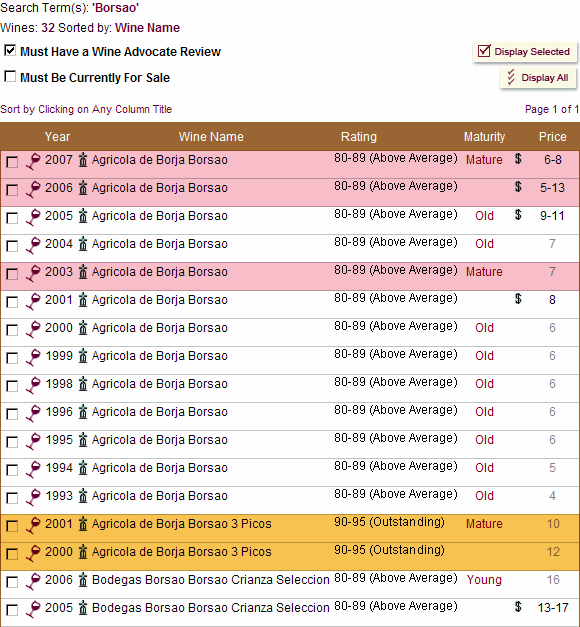The image size is (580, 627).
Task: Select checkbox for 2004 Agricola de Borja Borsao
Action: [12, 246]
